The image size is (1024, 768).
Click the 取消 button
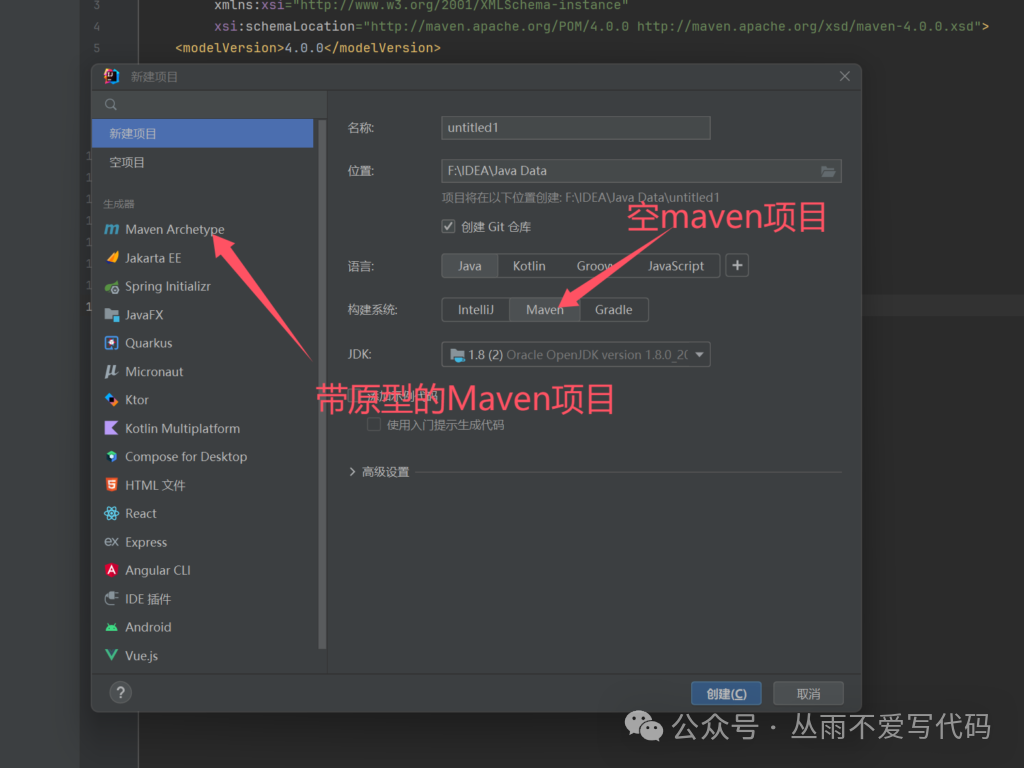coord(808,694)
